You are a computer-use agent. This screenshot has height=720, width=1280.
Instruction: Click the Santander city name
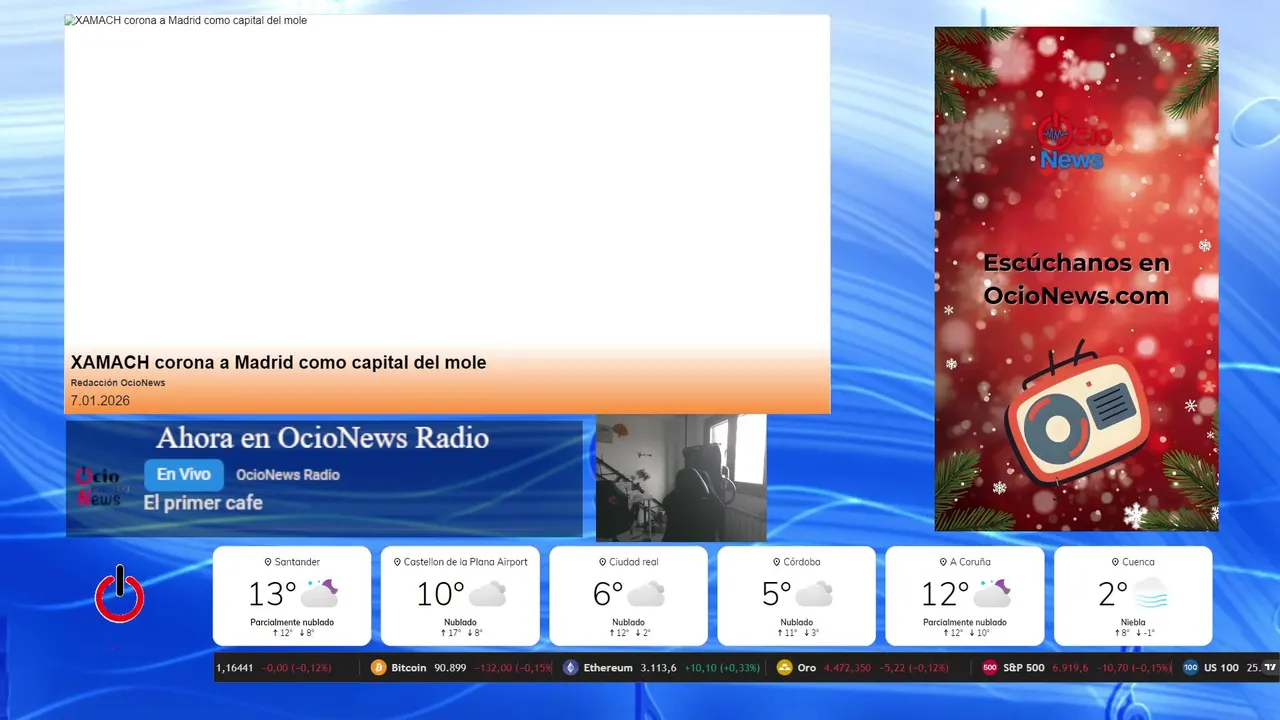pos(297,562)
